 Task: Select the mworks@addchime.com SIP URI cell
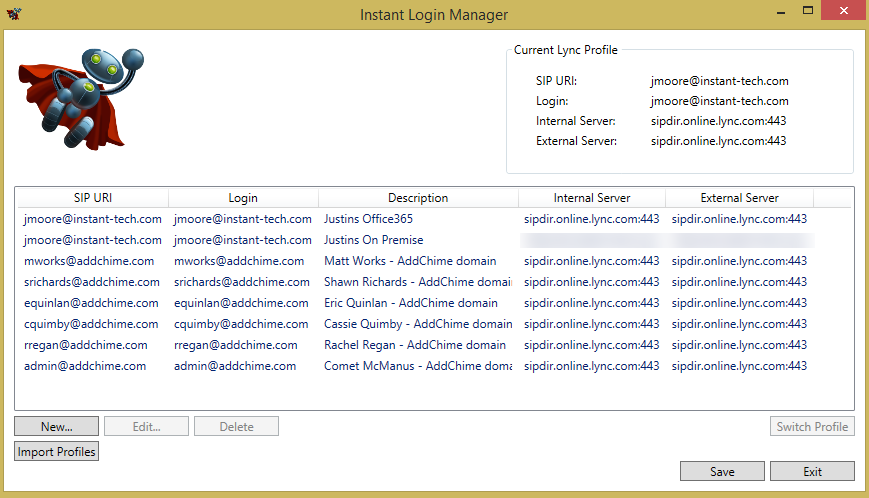coord(89,261)
